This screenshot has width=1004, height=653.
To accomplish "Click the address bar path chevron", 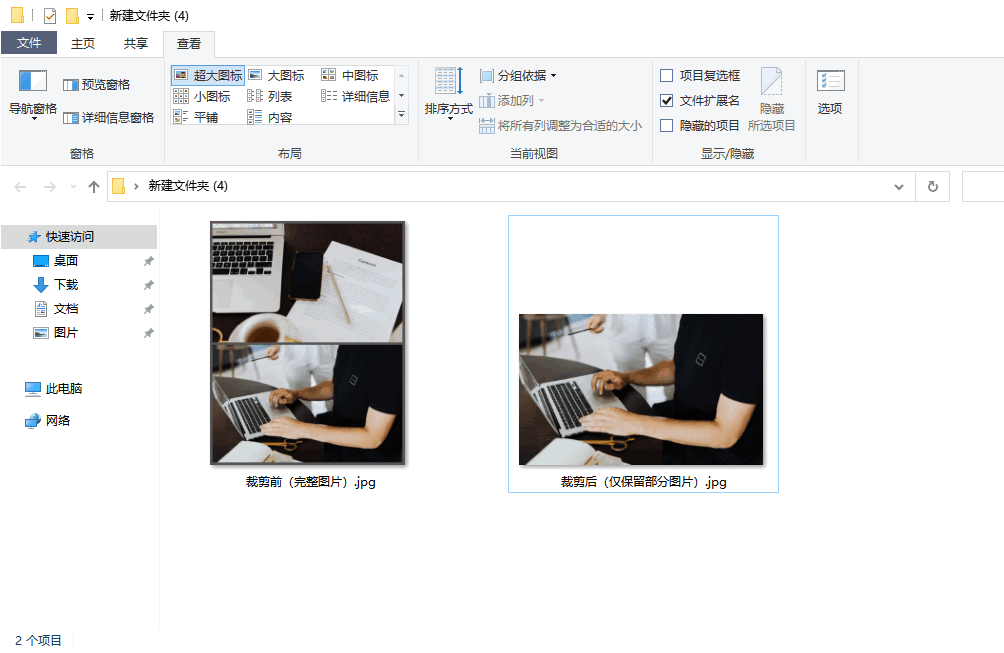I will (136, 186).
